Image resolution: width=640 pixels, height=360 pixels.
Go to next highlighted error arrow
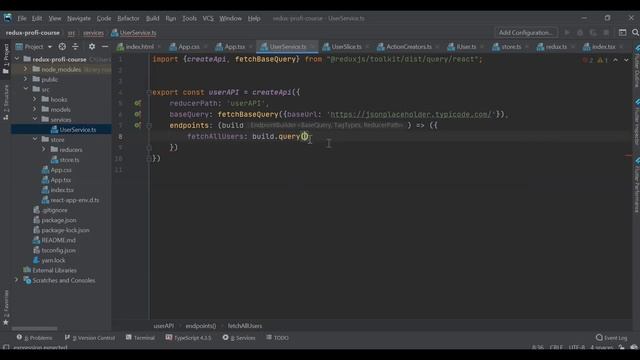(626, 60)
